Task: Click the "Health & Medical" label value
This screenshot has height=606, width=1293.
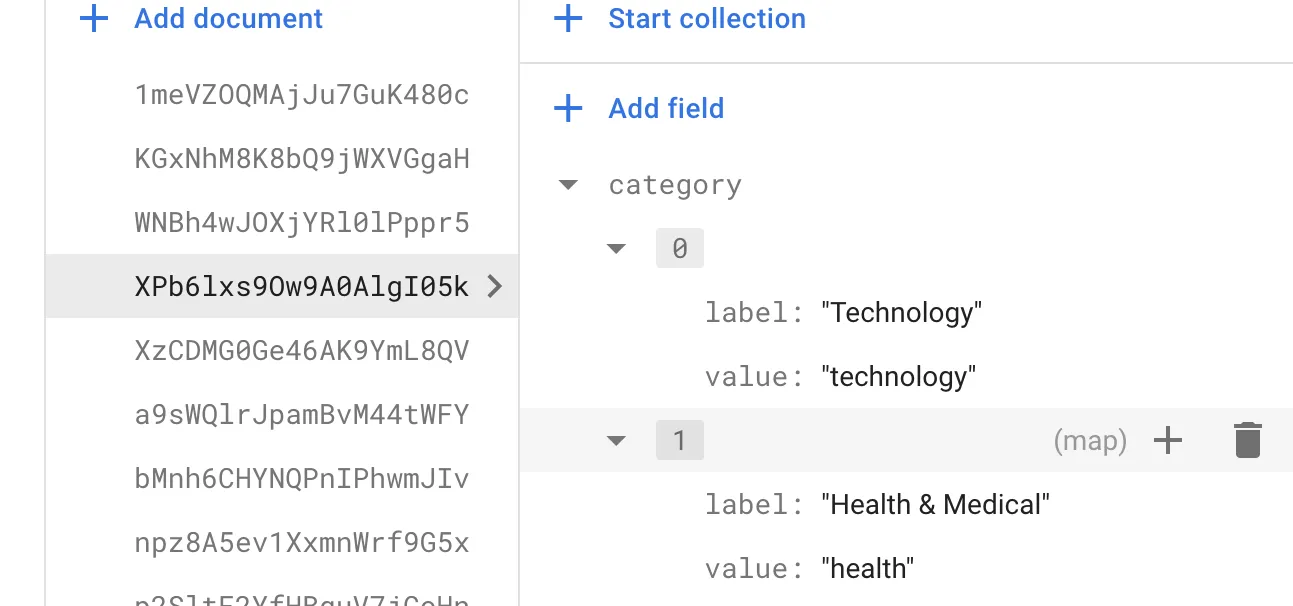Action: (x=935, y=505)
